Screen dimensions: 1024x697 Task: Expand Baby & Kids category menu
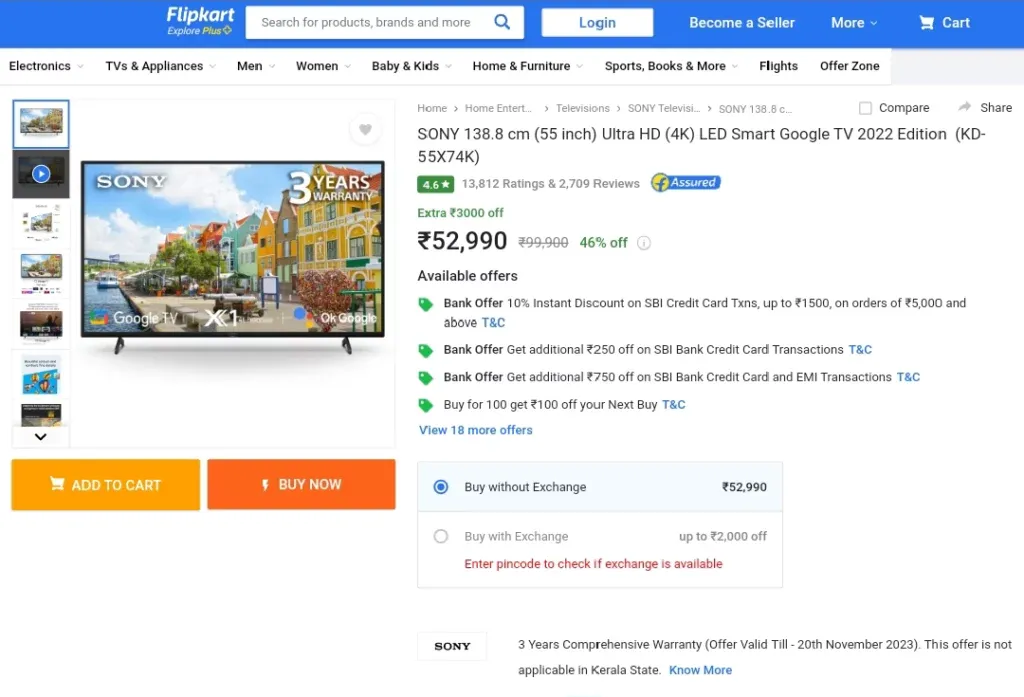[x=411, y=66]
